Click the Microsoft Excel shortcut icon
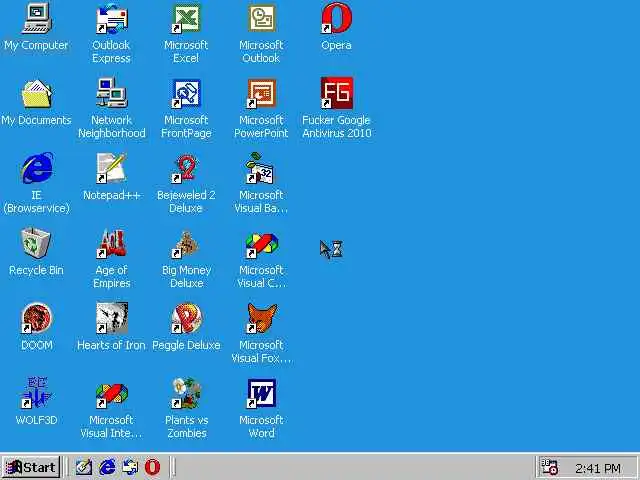The image size is (640, 480). 186,18
